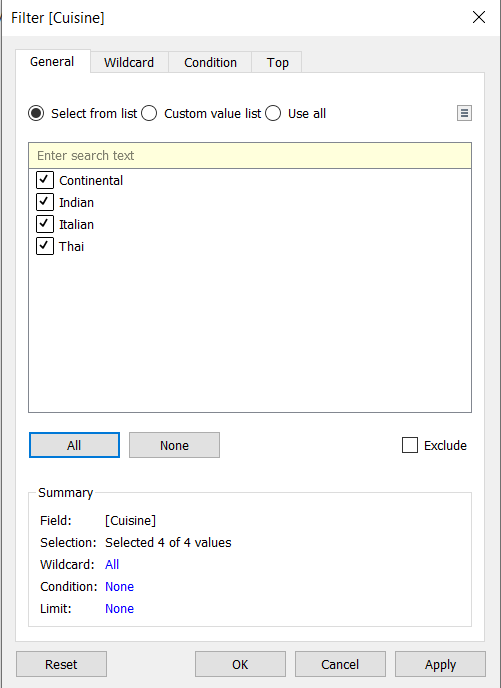Select the Select from list radio button
The width and height of the screenshot is (501, 688).
(x=36, y=113)
